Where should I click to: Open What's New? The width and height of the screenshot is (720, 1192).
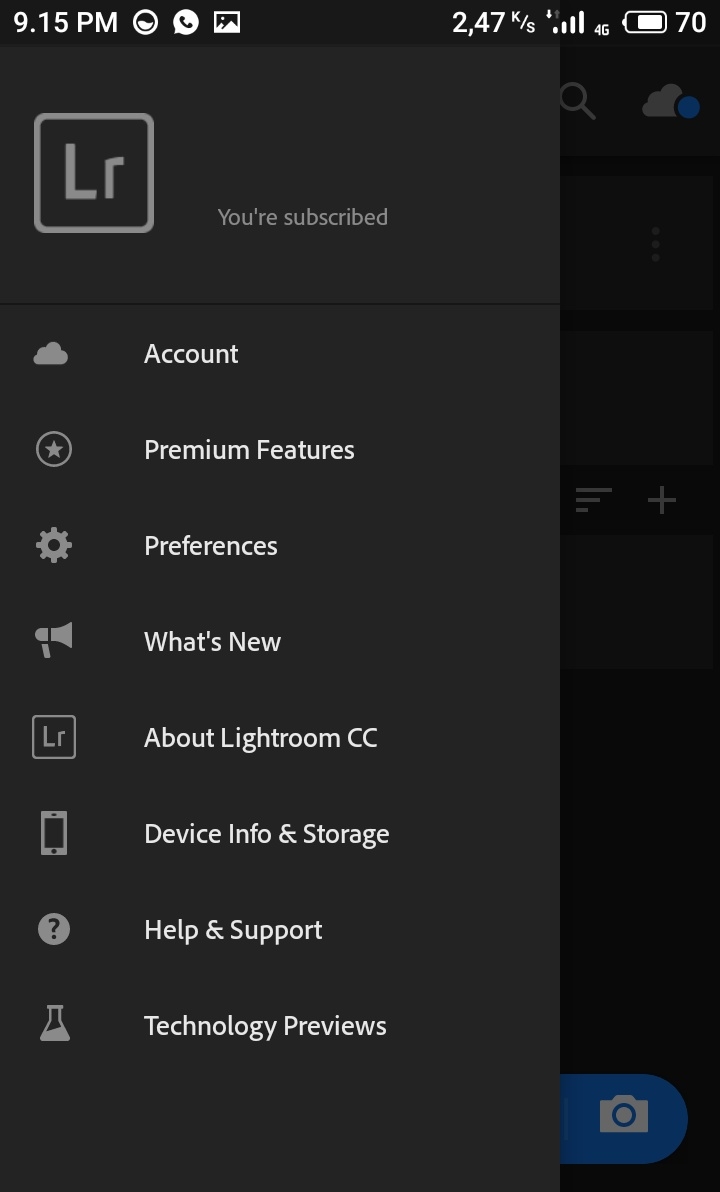pos(280,641)
